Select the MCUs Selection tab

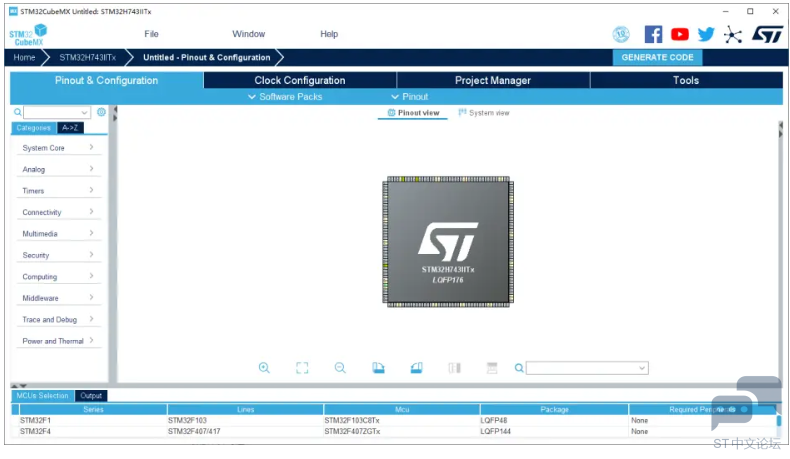[42, 396]
